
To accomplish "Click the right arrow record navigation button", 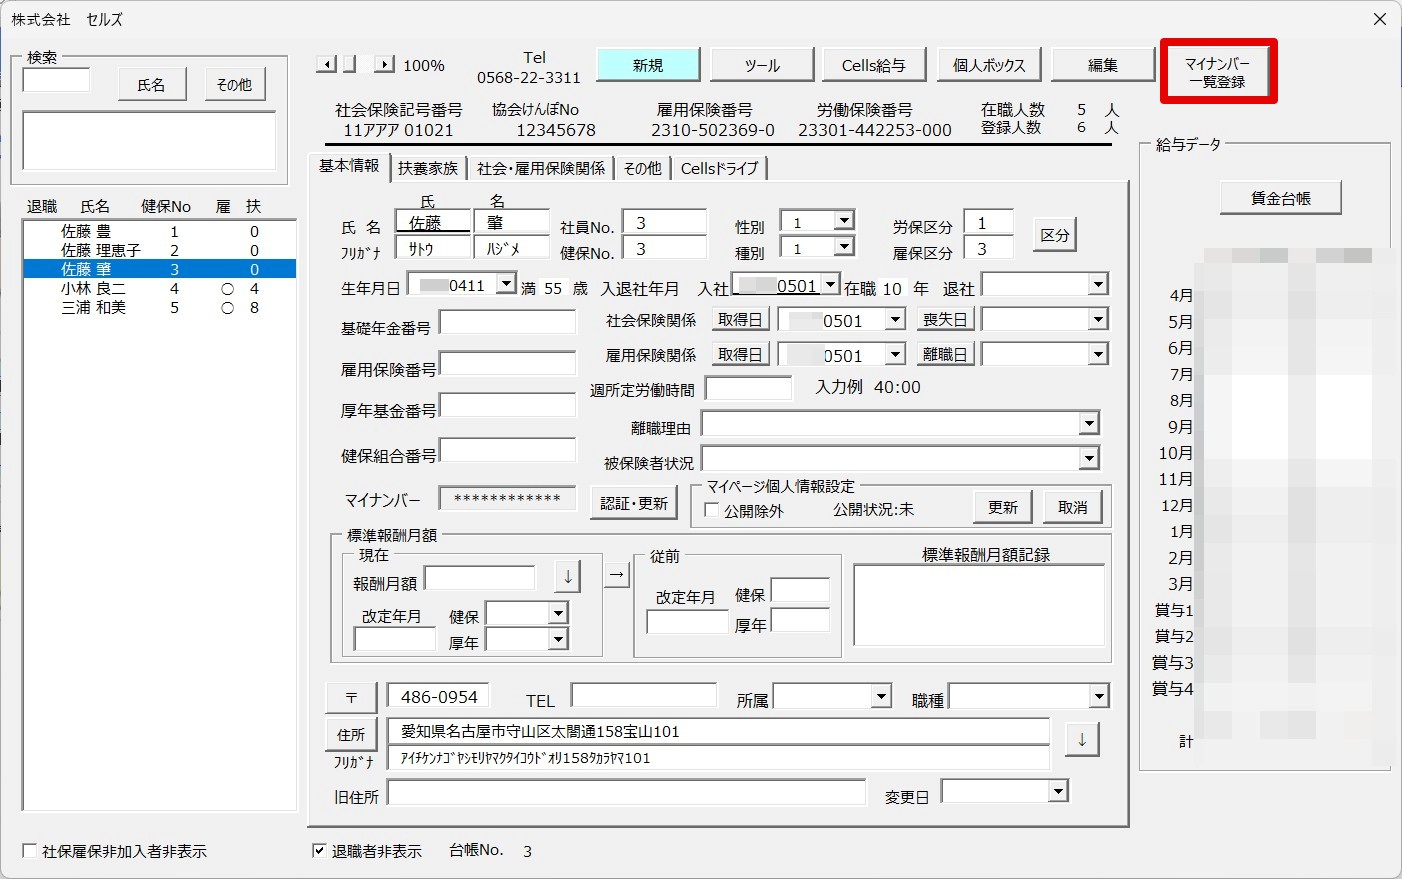I will [x=384, y=64].
